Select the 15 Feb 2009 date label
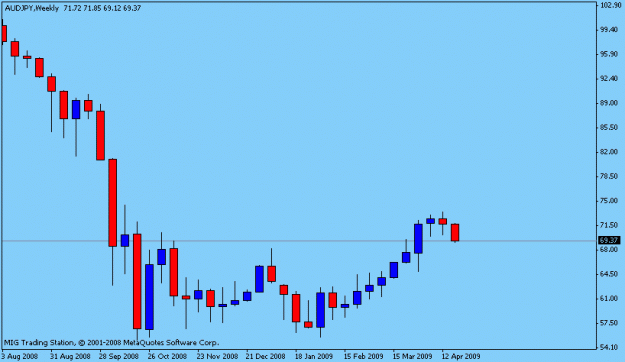Viewport: 625px width, 362px height. click(364, 356)
